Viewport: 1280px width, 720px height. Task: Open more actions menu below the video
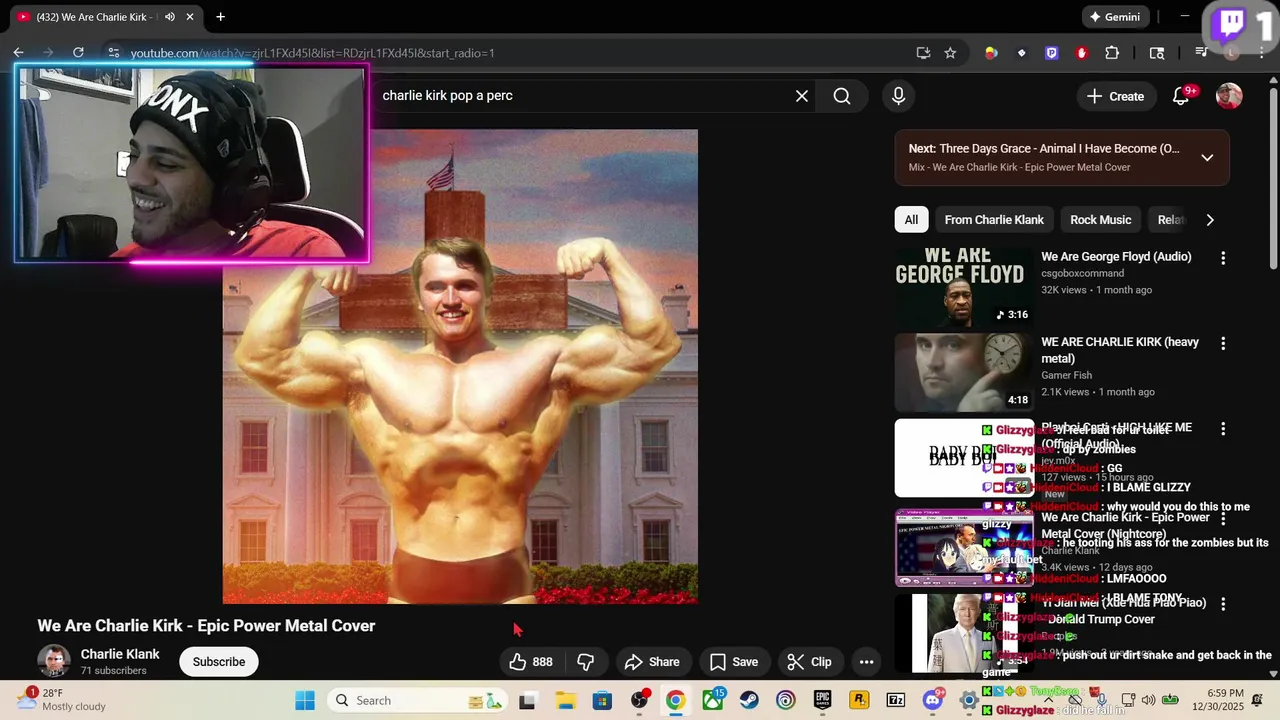click(x=866, y=662)
